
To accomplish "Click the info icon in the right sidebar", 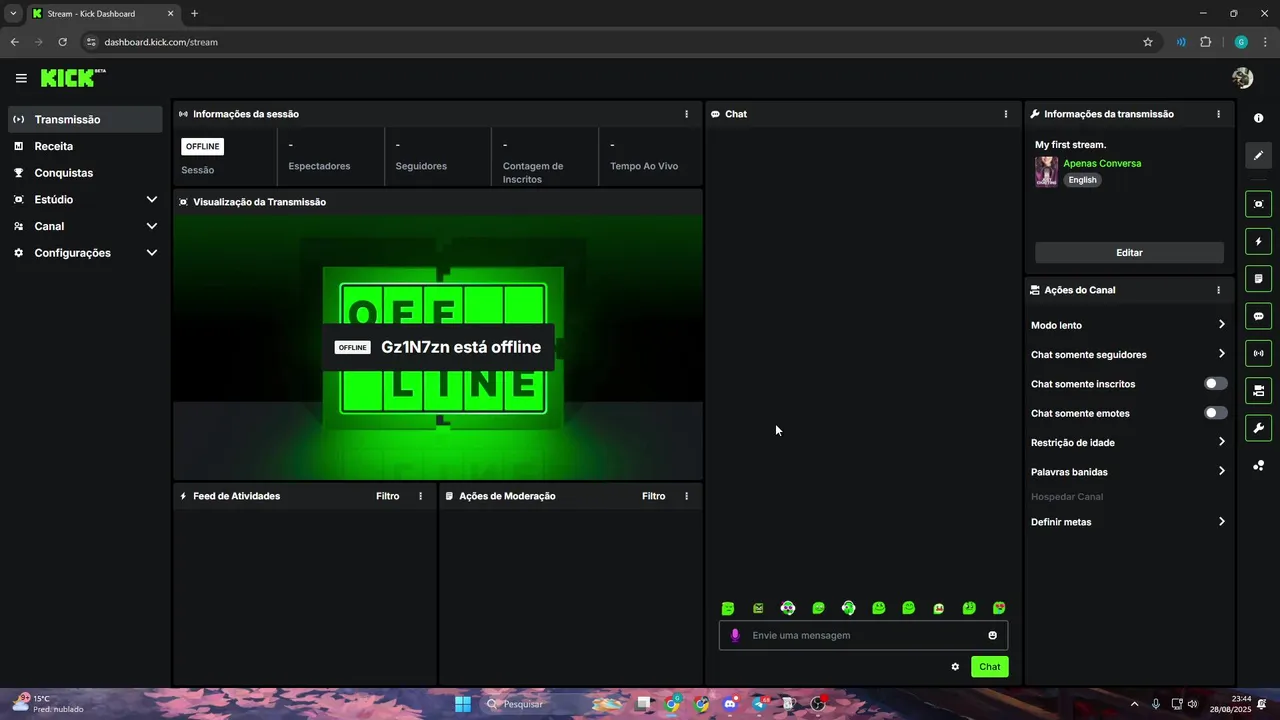I will [1258, 118].
